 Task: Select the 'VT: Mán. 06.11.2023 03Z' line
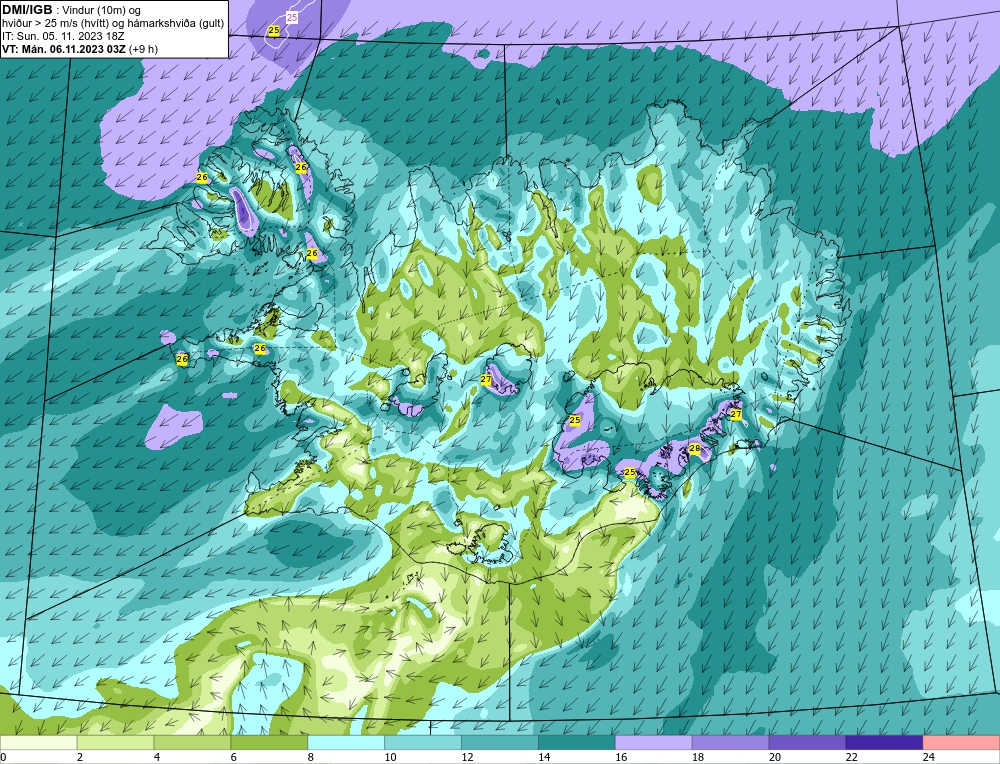64,48
